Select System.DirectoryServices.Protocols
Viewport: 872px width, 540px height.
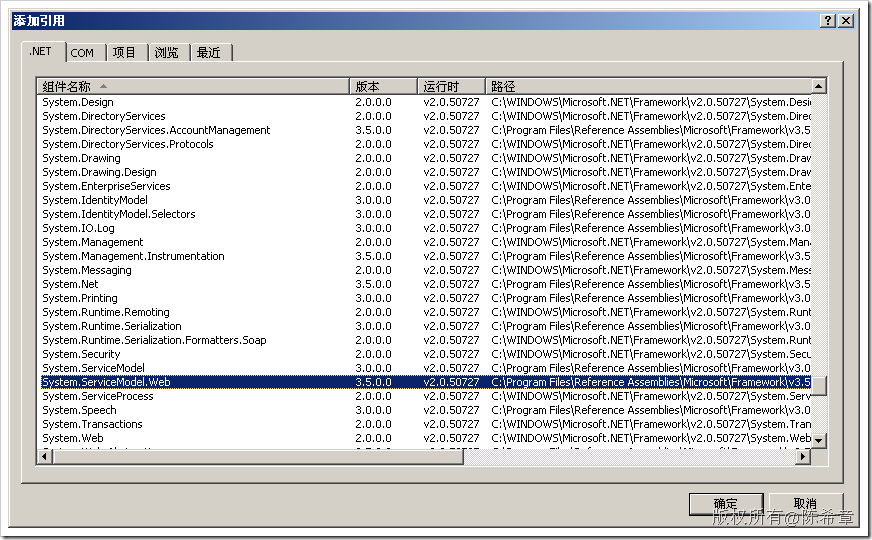coord(426,144)
